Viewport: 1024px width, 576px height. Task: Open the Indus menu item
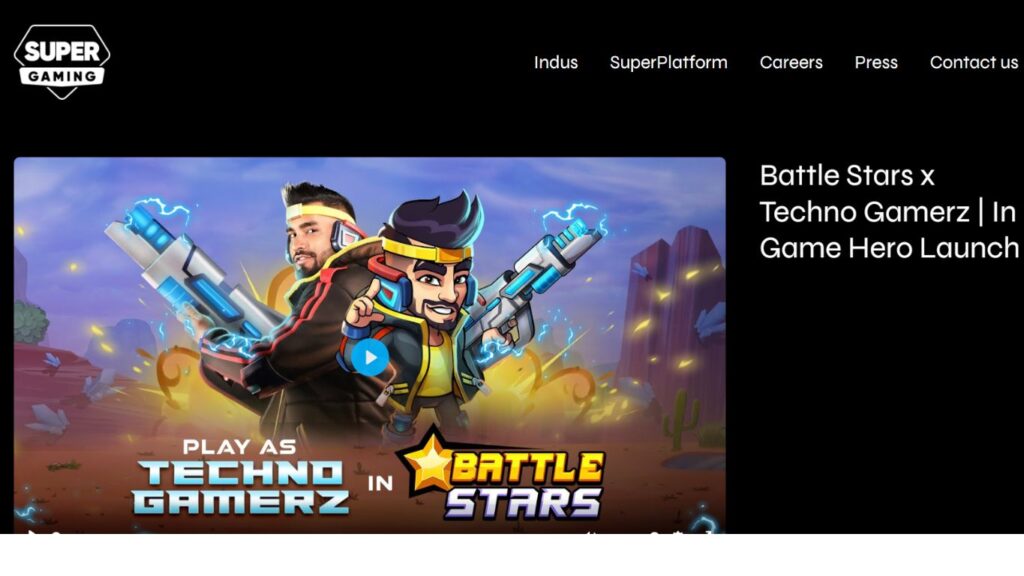tap(556, 62)
